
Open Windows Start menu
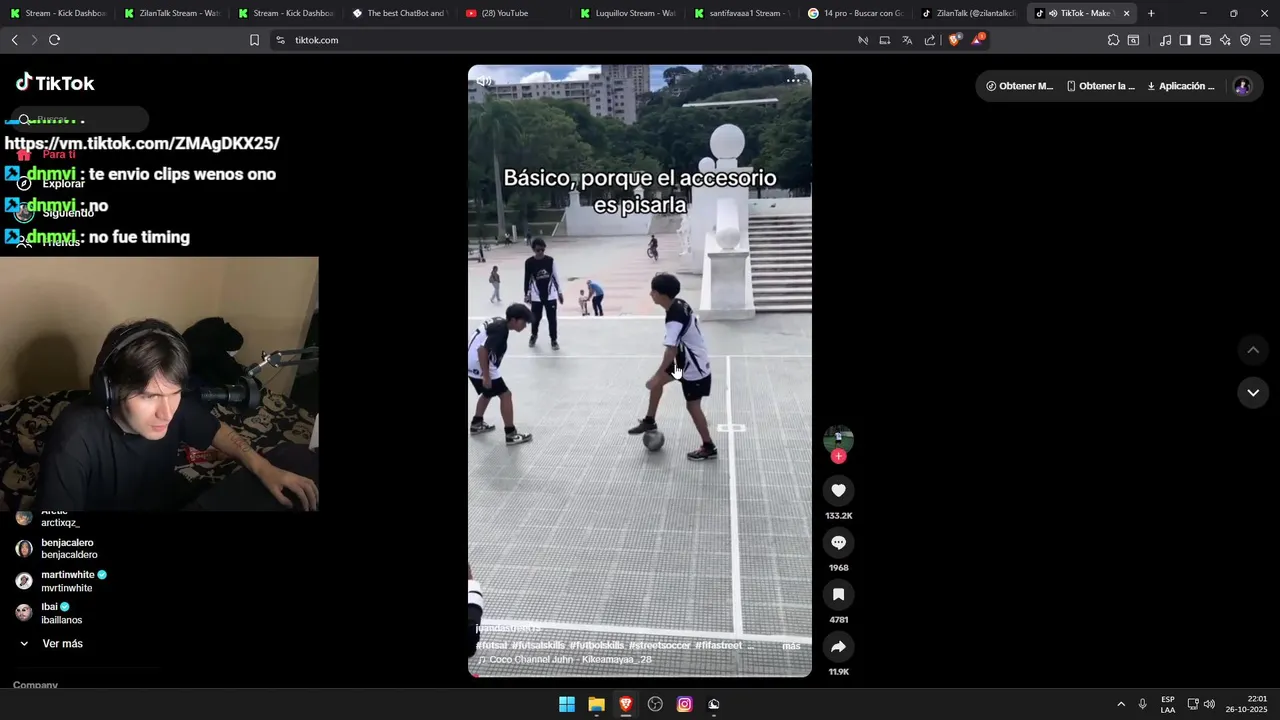pyautogui.click(x=567, y=704)
